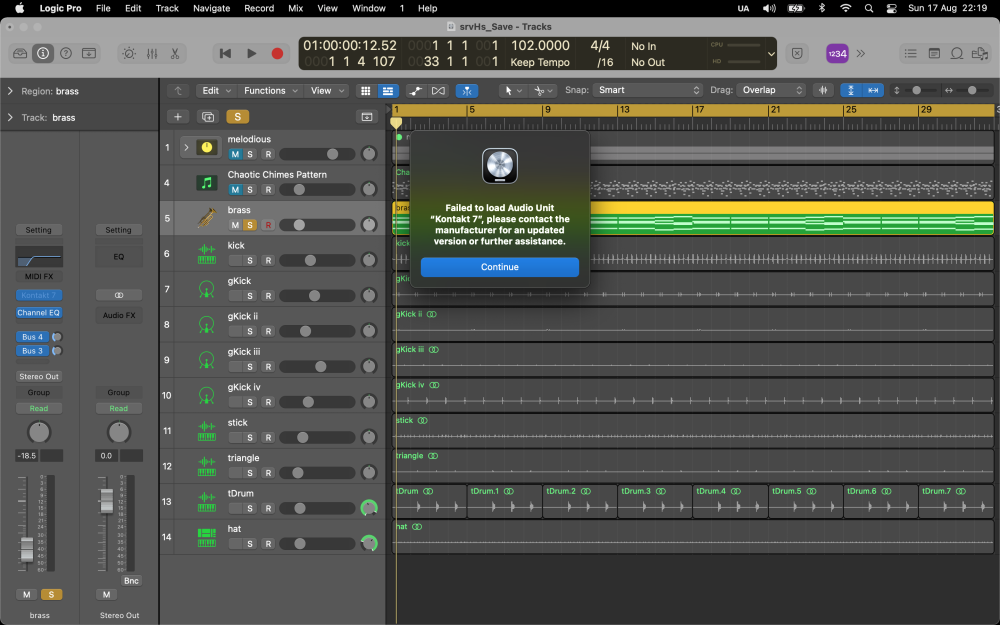The image size is (1000, 625).
Task: Click the purple 1234 count-in button
Action: point(837,54)
